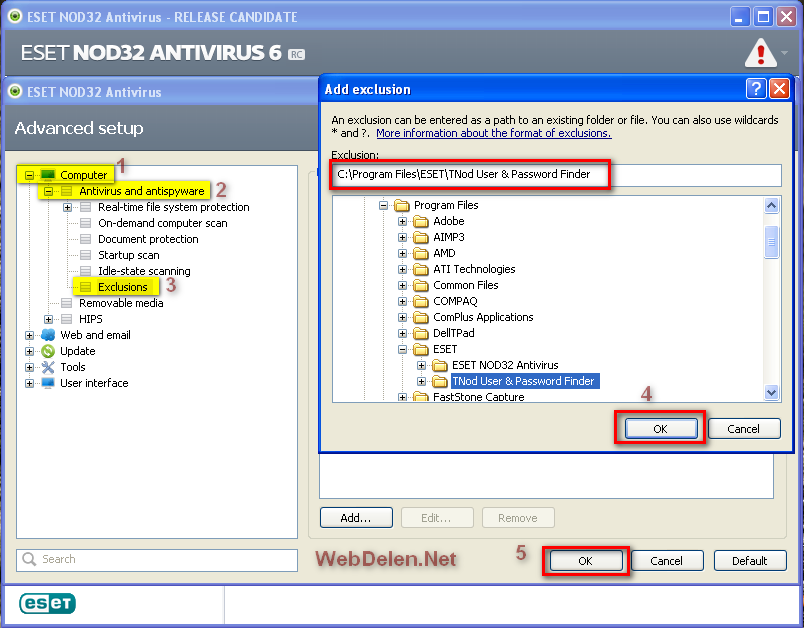The width and height of the screenshot is (804, 628).
Task: Click OK in Advanced setup window
Action: [x=586, y=561]
